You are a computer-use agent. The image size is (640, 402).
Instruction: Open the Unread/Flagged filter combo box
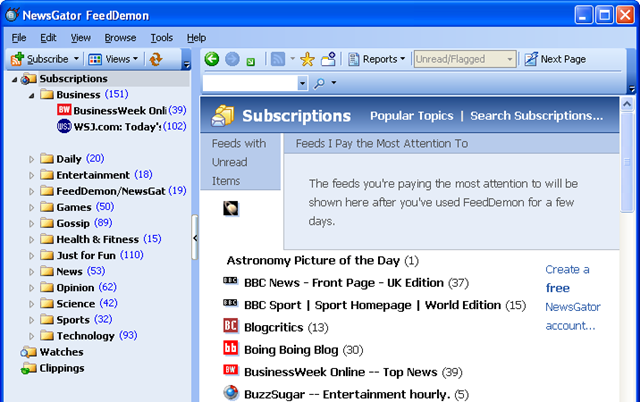click(464, 59)
